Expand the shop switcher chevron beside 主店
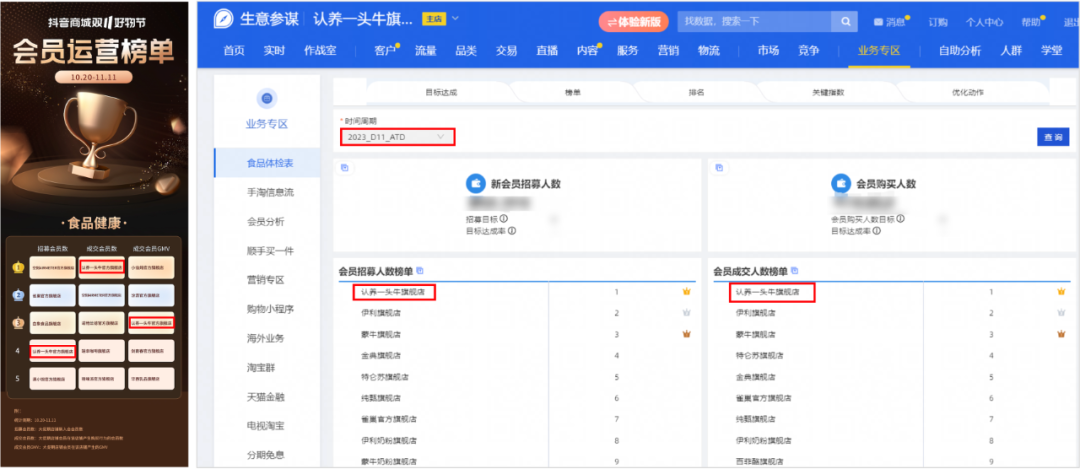 point(454,18)
